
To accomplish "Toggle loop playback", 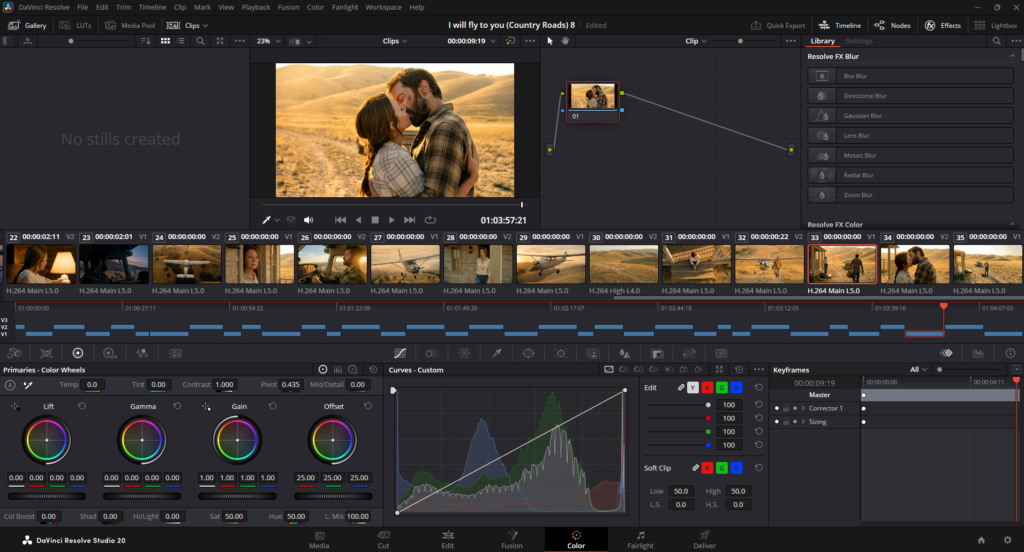I will pyautogui.click(x=430, y=220).
